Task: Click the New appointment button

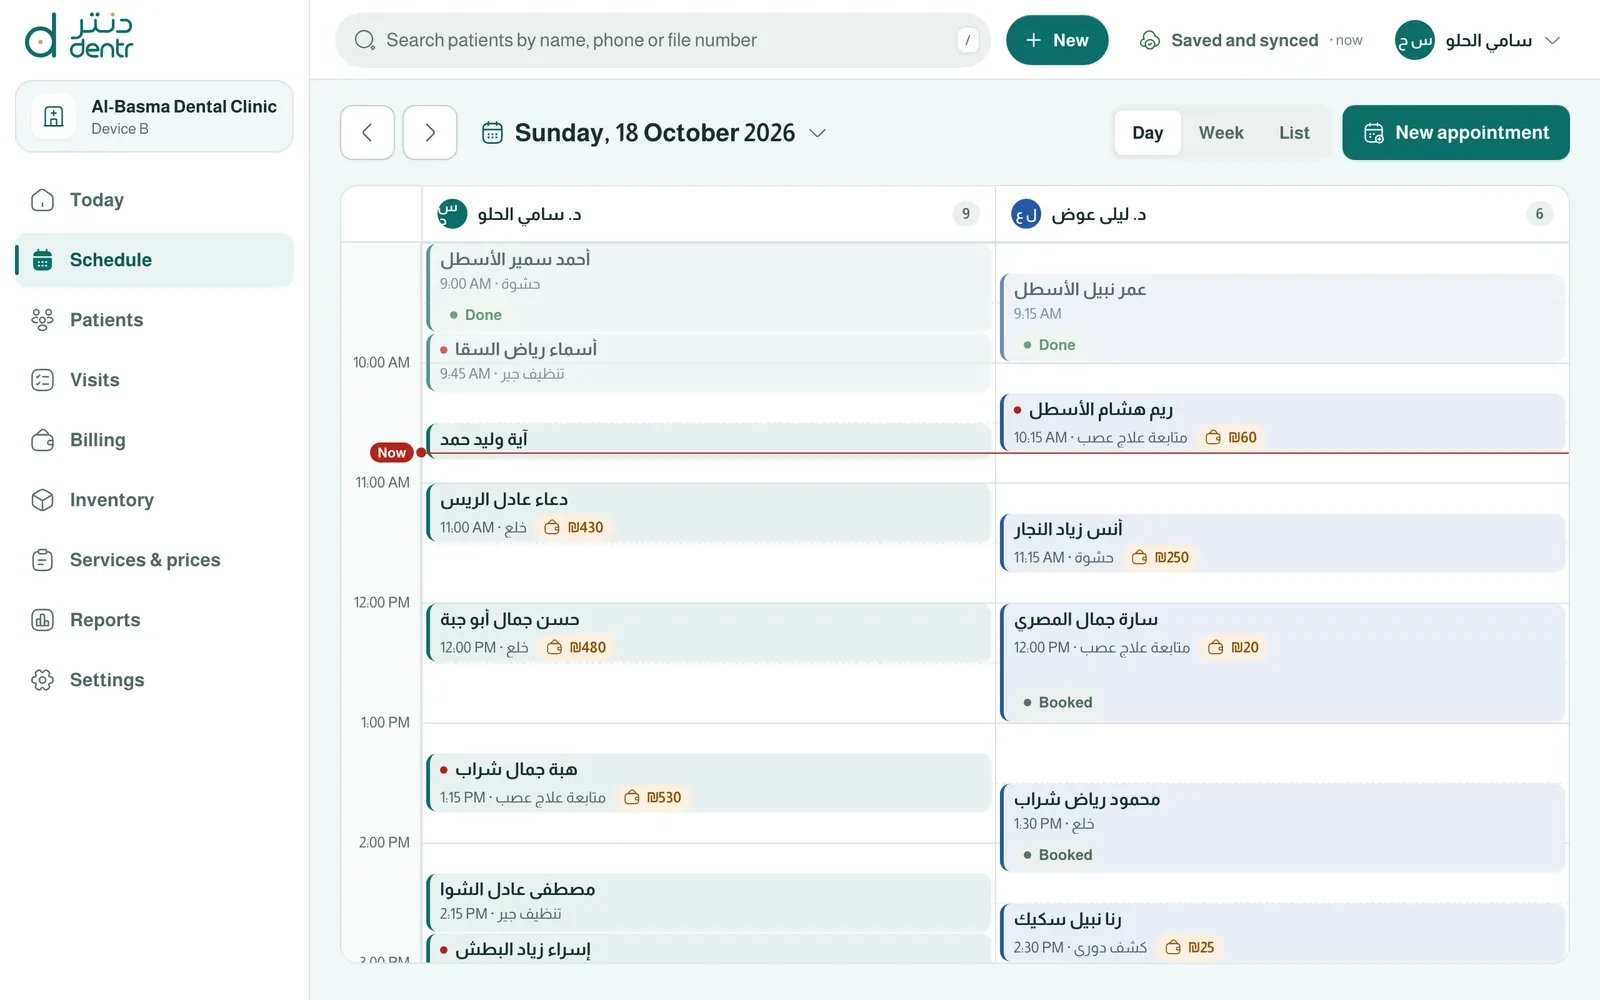Action: (x=1456, y=132)
